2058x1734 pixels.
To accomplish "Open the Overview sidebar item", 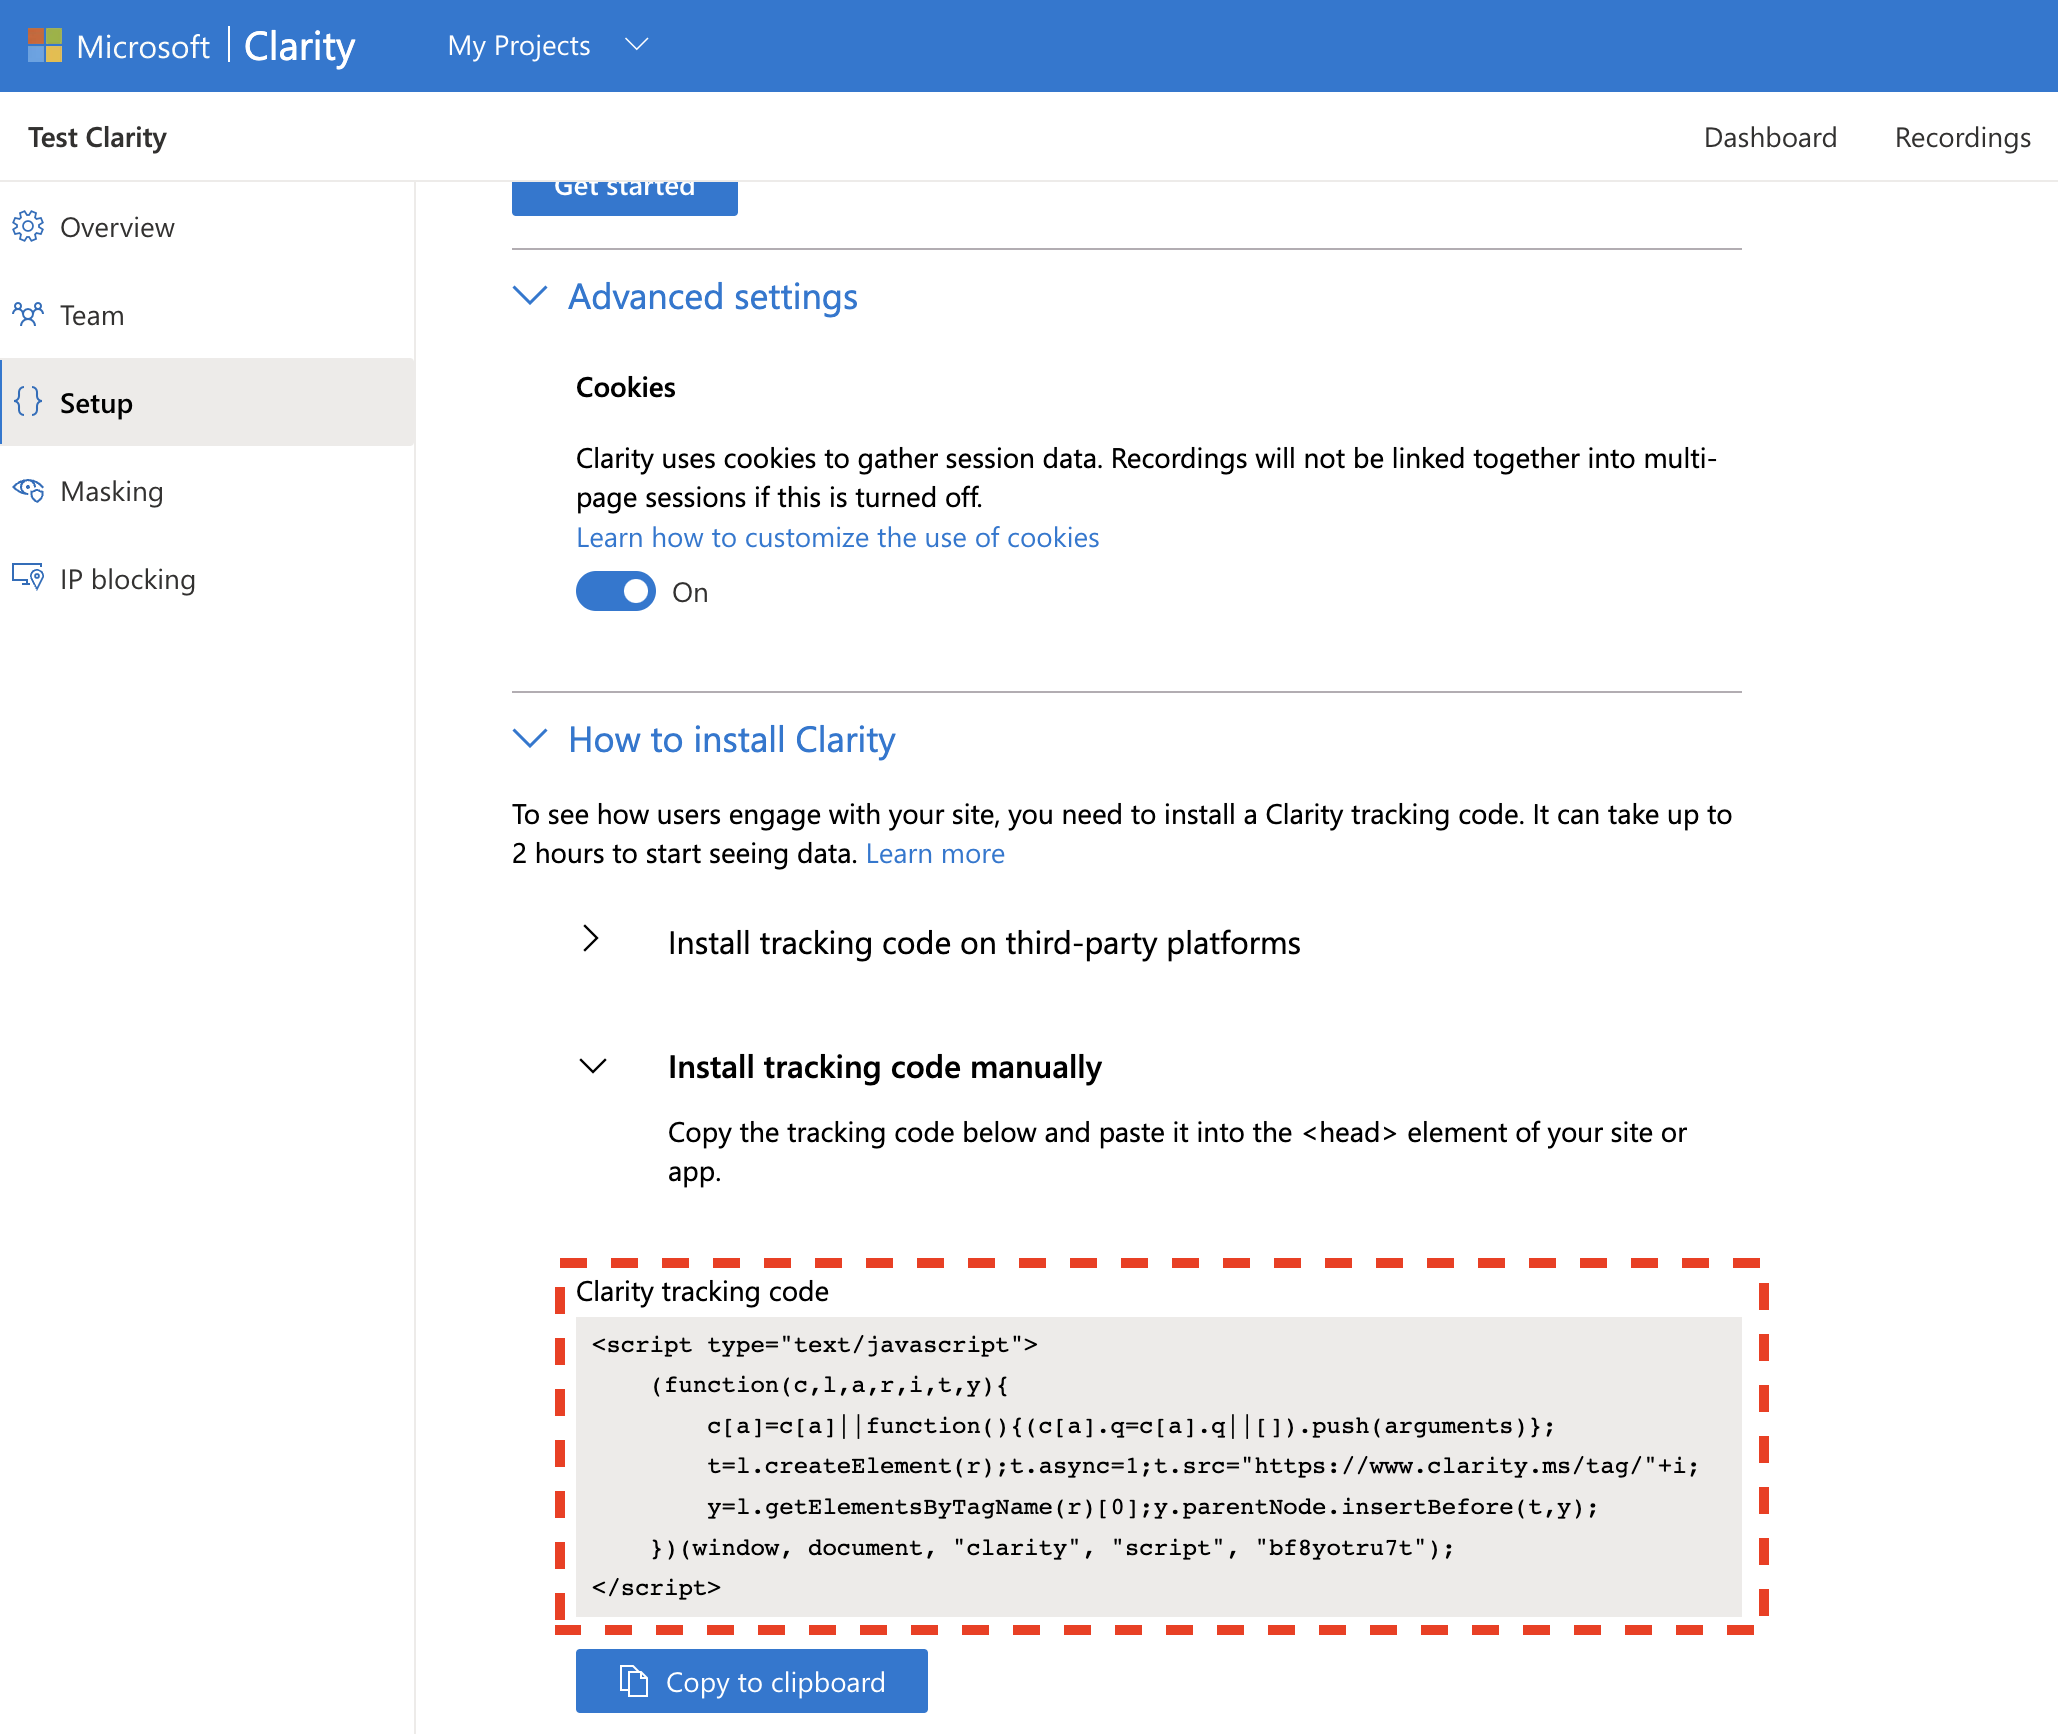I will click(x=207, y=227).
